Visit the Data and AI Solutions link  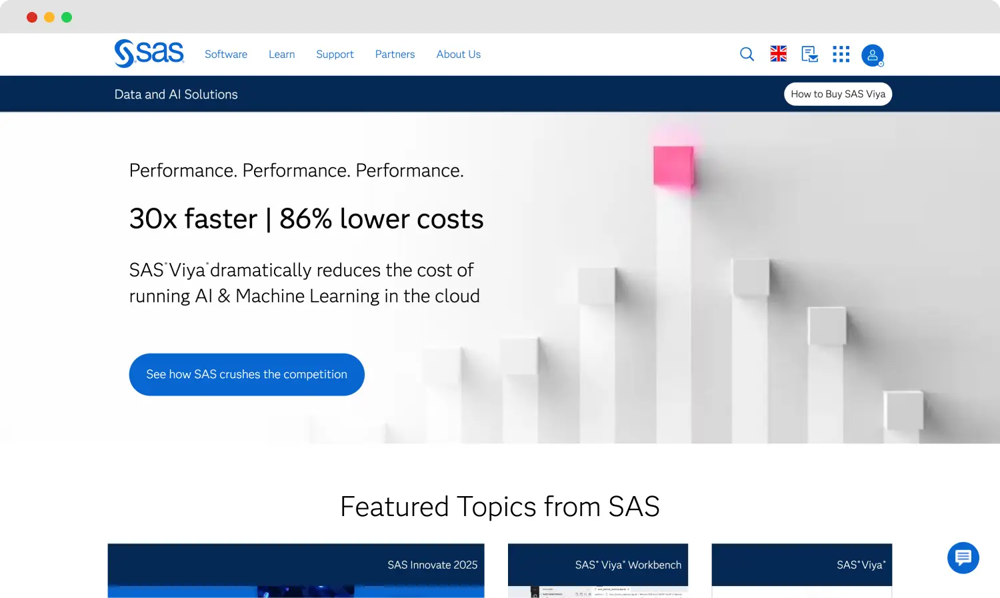pyautogui.click(x=176, y=94)
